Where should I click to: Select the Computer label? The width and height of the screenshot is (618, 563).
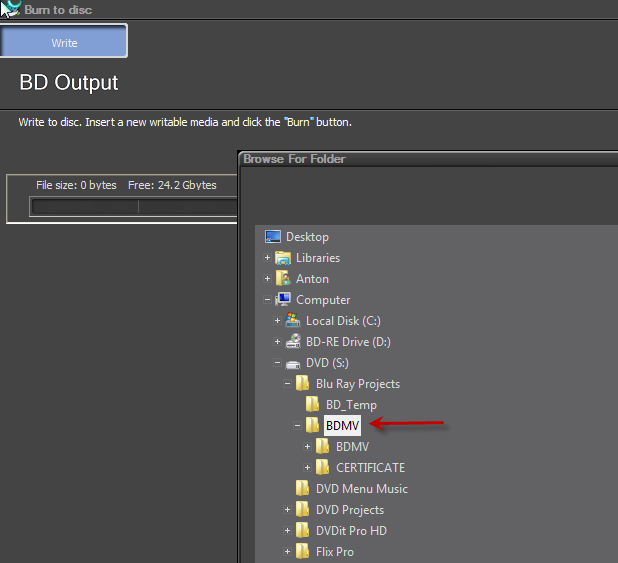(x=323, y=300)
